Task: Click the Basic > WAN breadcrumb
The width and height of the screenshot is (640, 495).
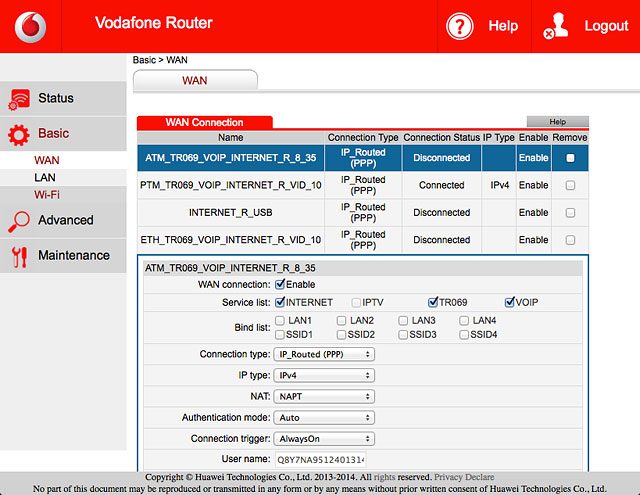Action: (160, 60)
